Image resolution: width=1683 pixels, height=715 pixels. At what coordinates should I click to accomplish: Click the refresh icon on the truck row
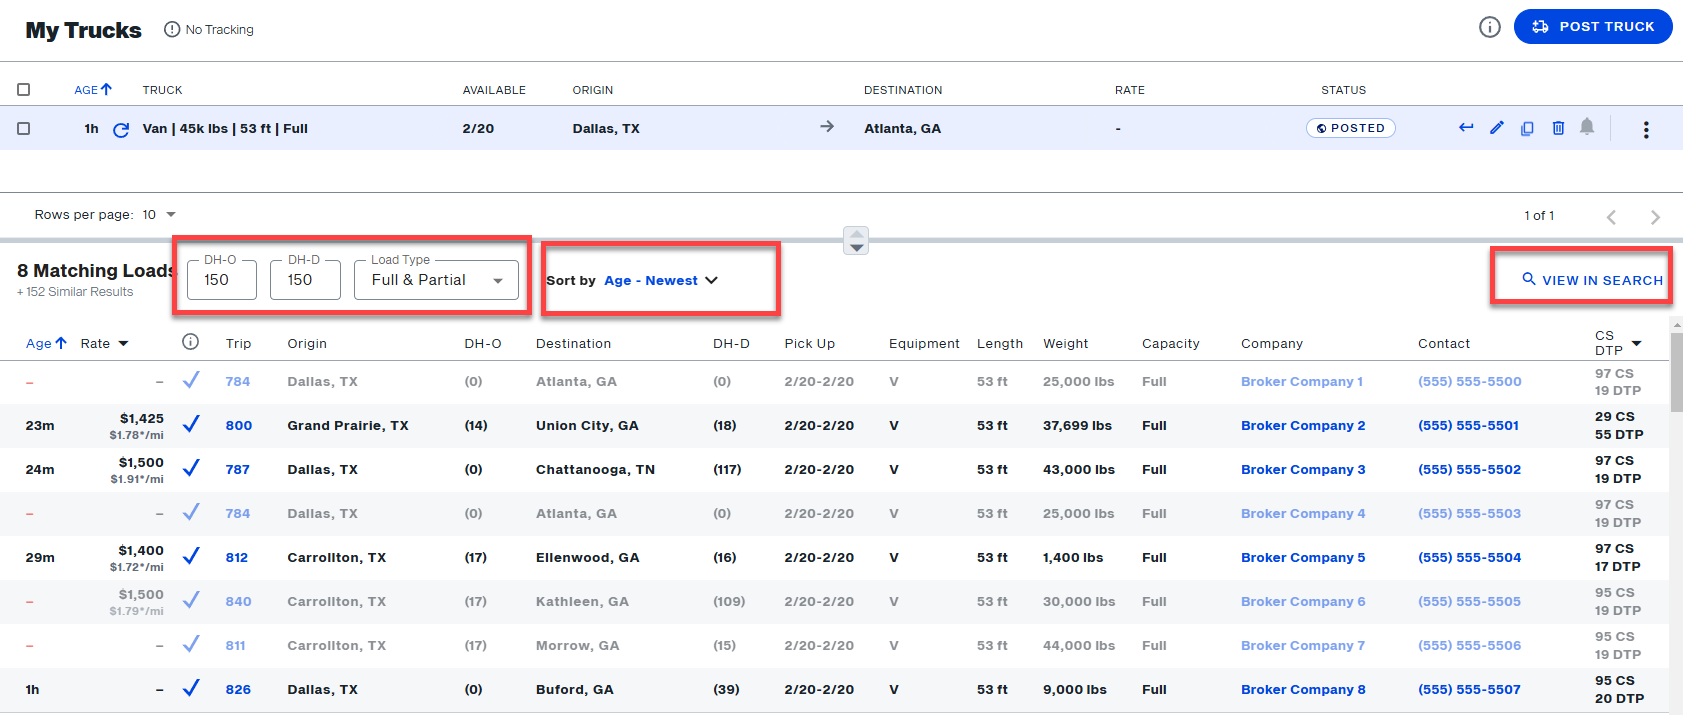coord(121,130)
